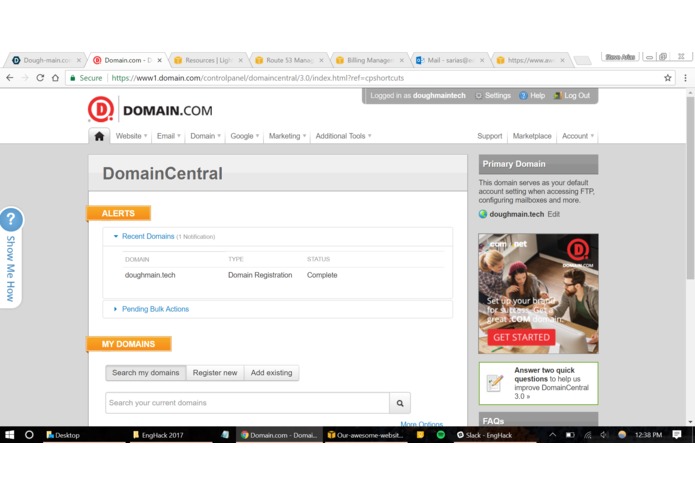Open the Email dropdown menu
This screenshot has height=494, width=695.
pyautogui.click(x=168, y=136)
